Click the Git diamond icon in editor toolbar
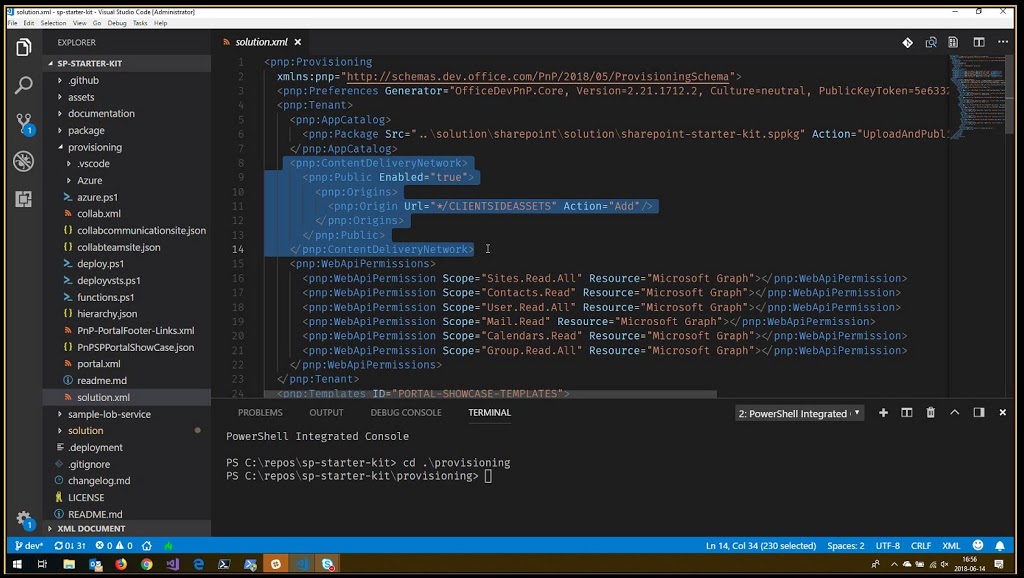This screenshot has height=578, width=1024. (907, 42)
